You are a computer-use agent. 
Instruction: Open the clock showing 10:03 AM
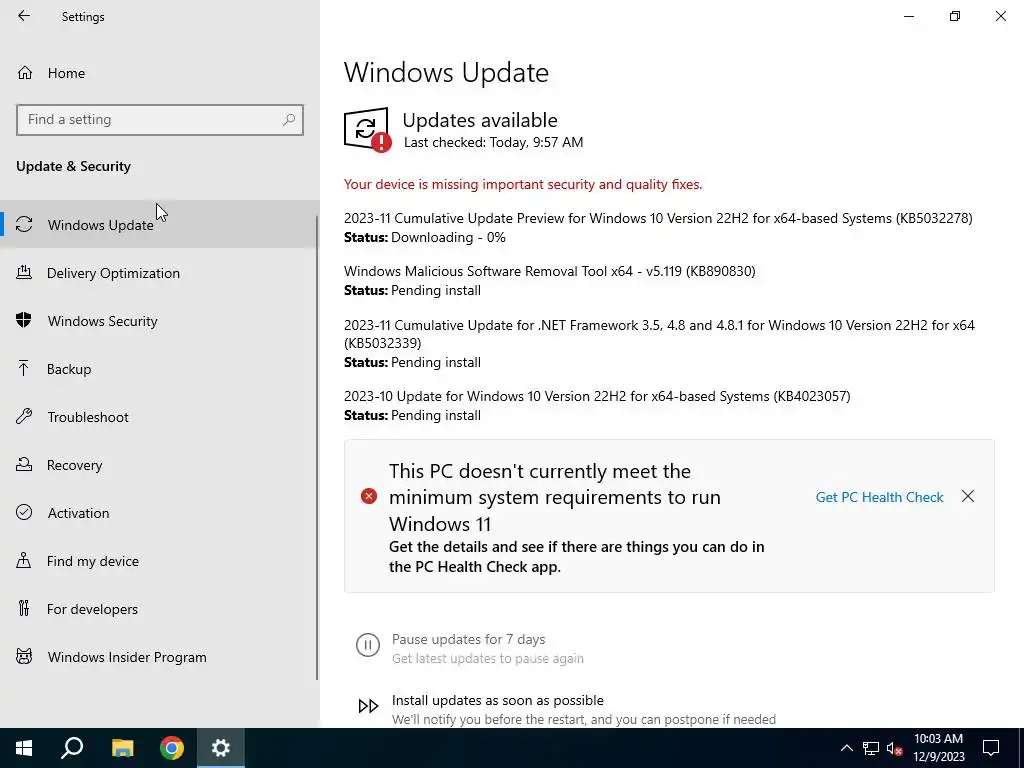(x=938, y=748)
